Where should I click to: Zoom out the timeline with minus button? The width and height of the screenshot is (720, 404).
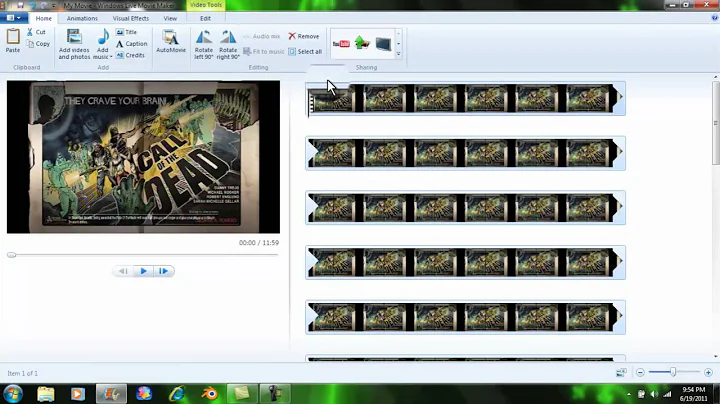640,372
